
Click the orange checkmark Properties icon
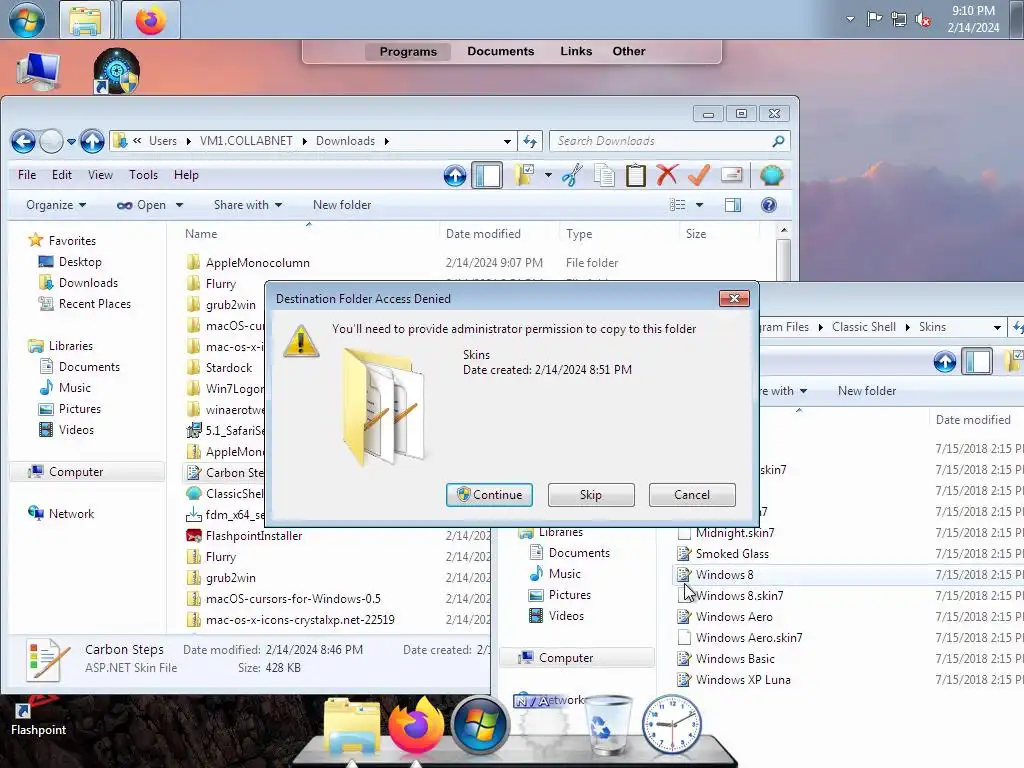pos(699,175)
